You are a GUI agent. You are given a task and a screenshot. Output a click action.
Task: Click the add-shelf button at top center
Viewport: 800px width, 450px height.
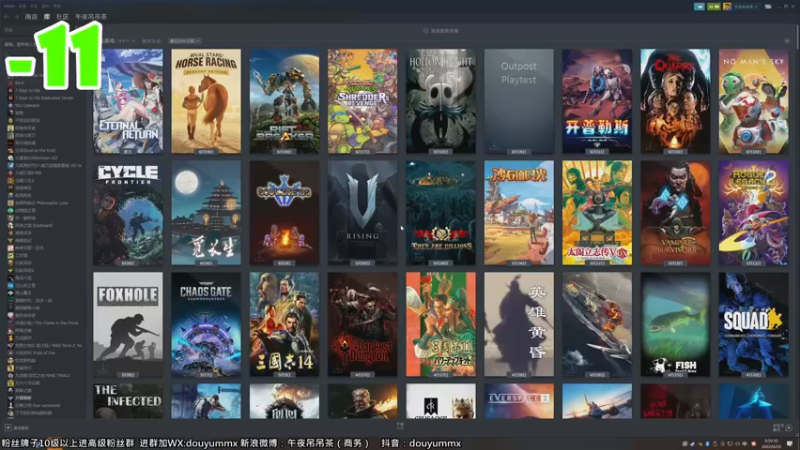pyautogui.click(x=441, y=31)
